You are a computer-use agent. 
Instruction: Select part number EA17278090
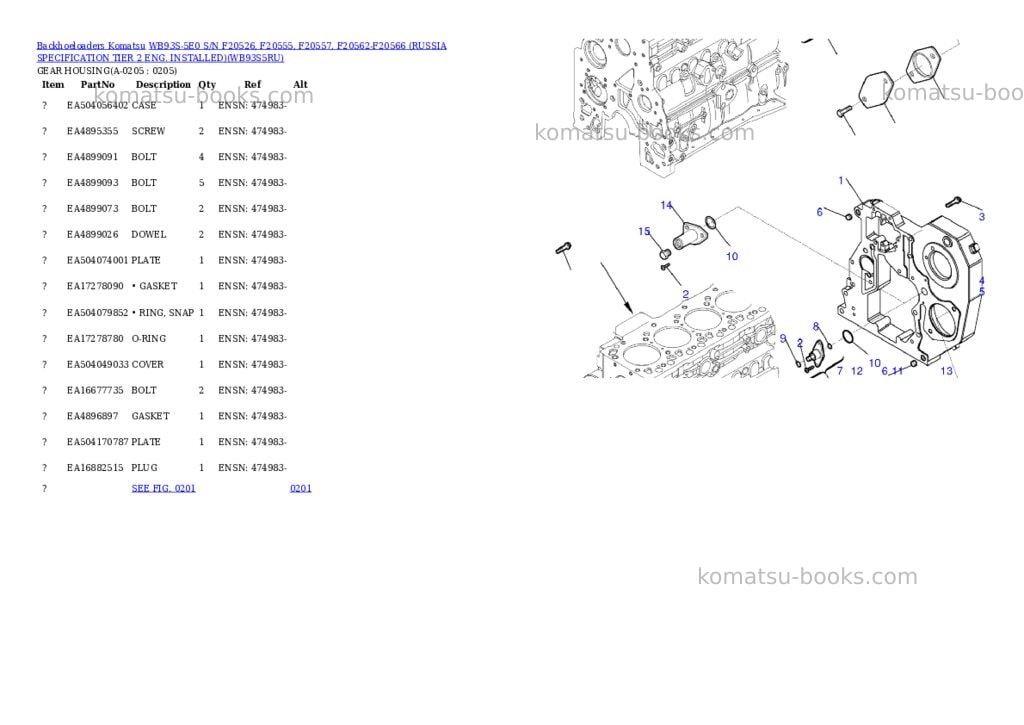(95, 286)
